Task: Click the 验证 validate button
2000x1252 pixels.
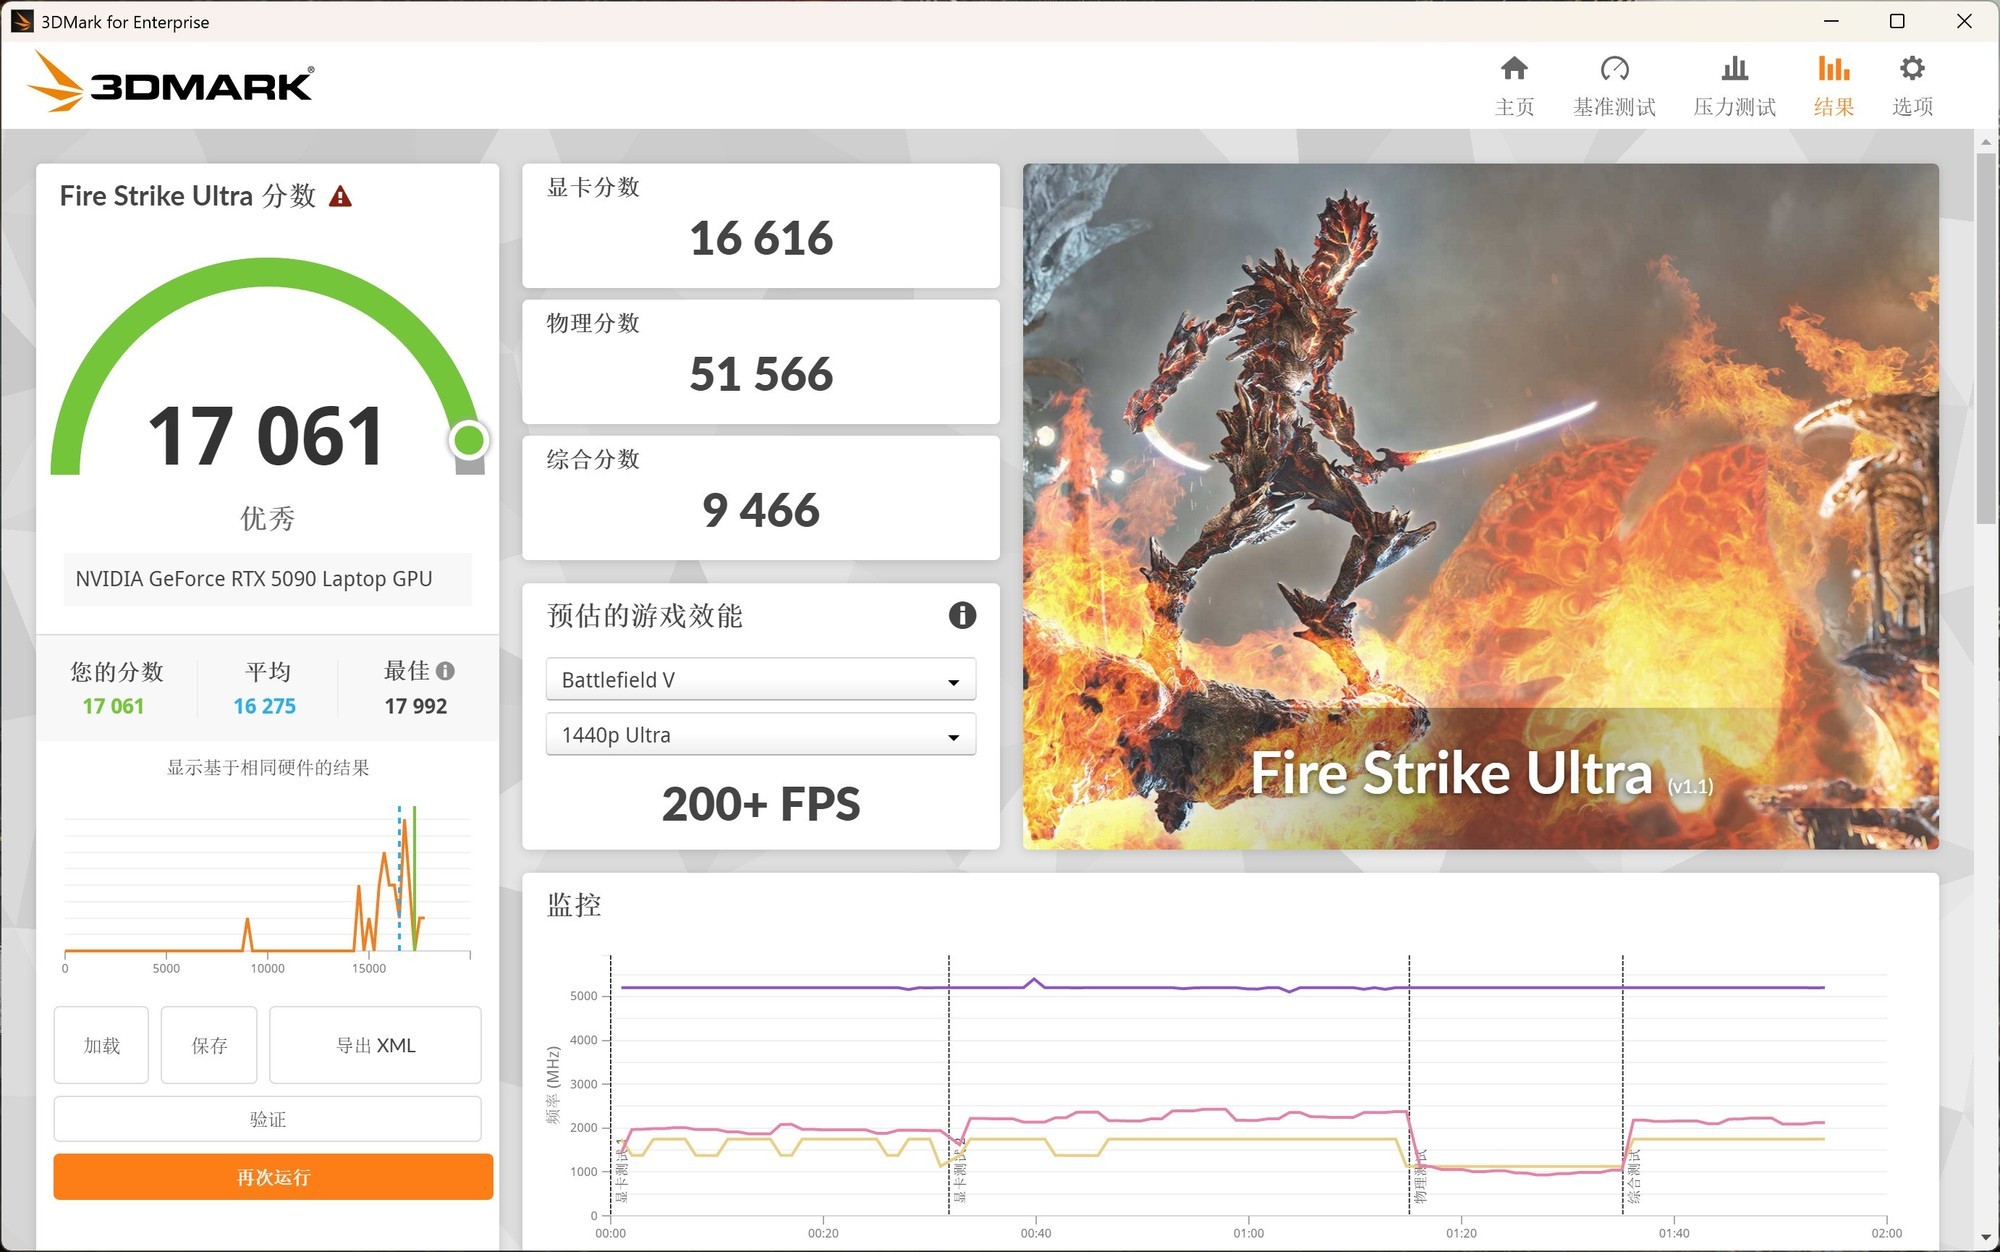Action: (x=267, y=1119)
